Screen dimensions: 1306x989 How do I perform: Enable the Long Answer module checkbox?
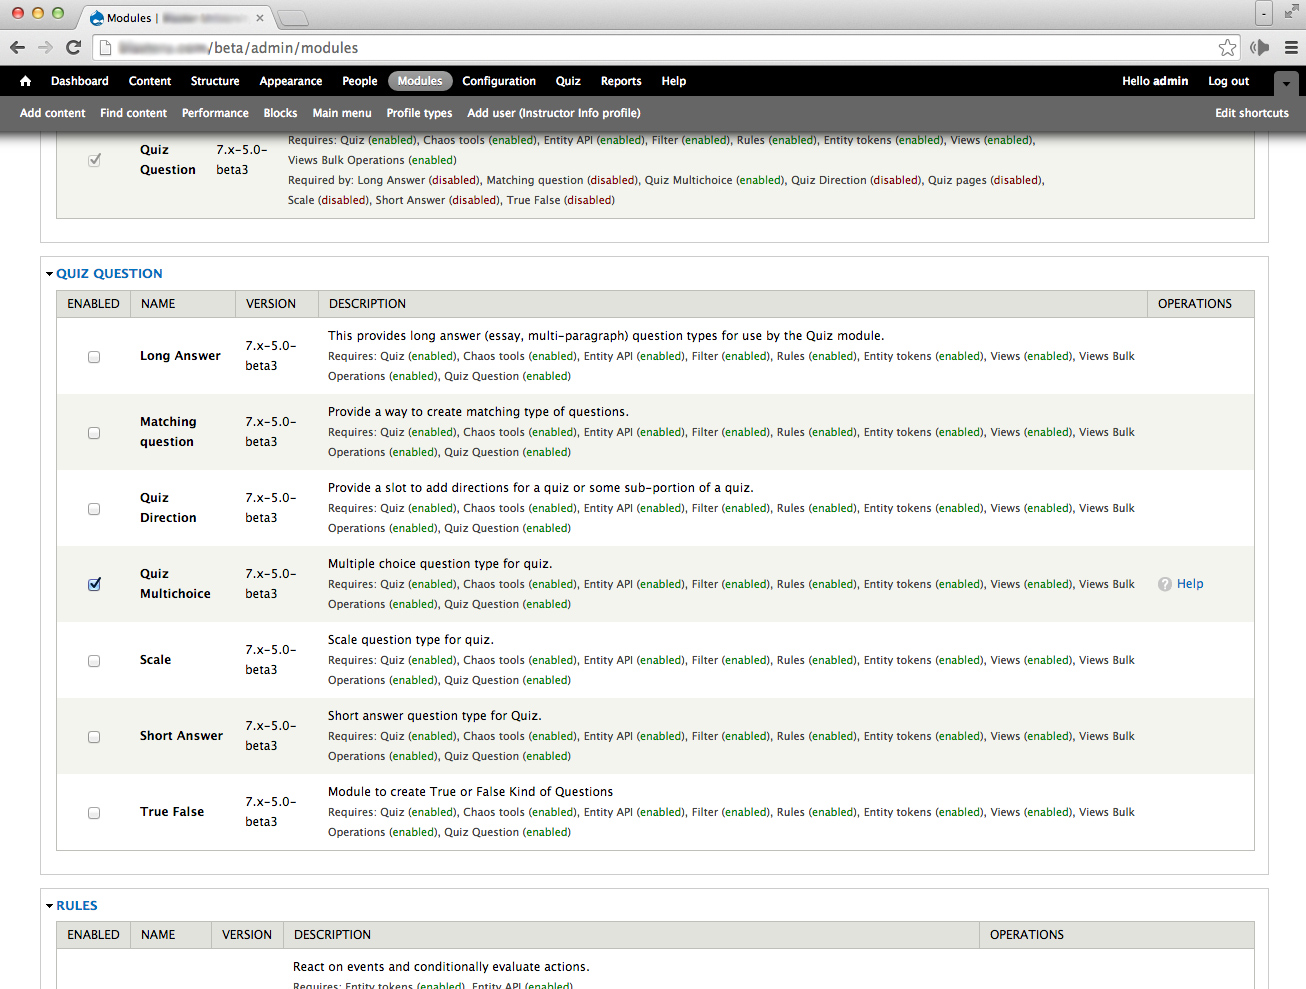93,356
